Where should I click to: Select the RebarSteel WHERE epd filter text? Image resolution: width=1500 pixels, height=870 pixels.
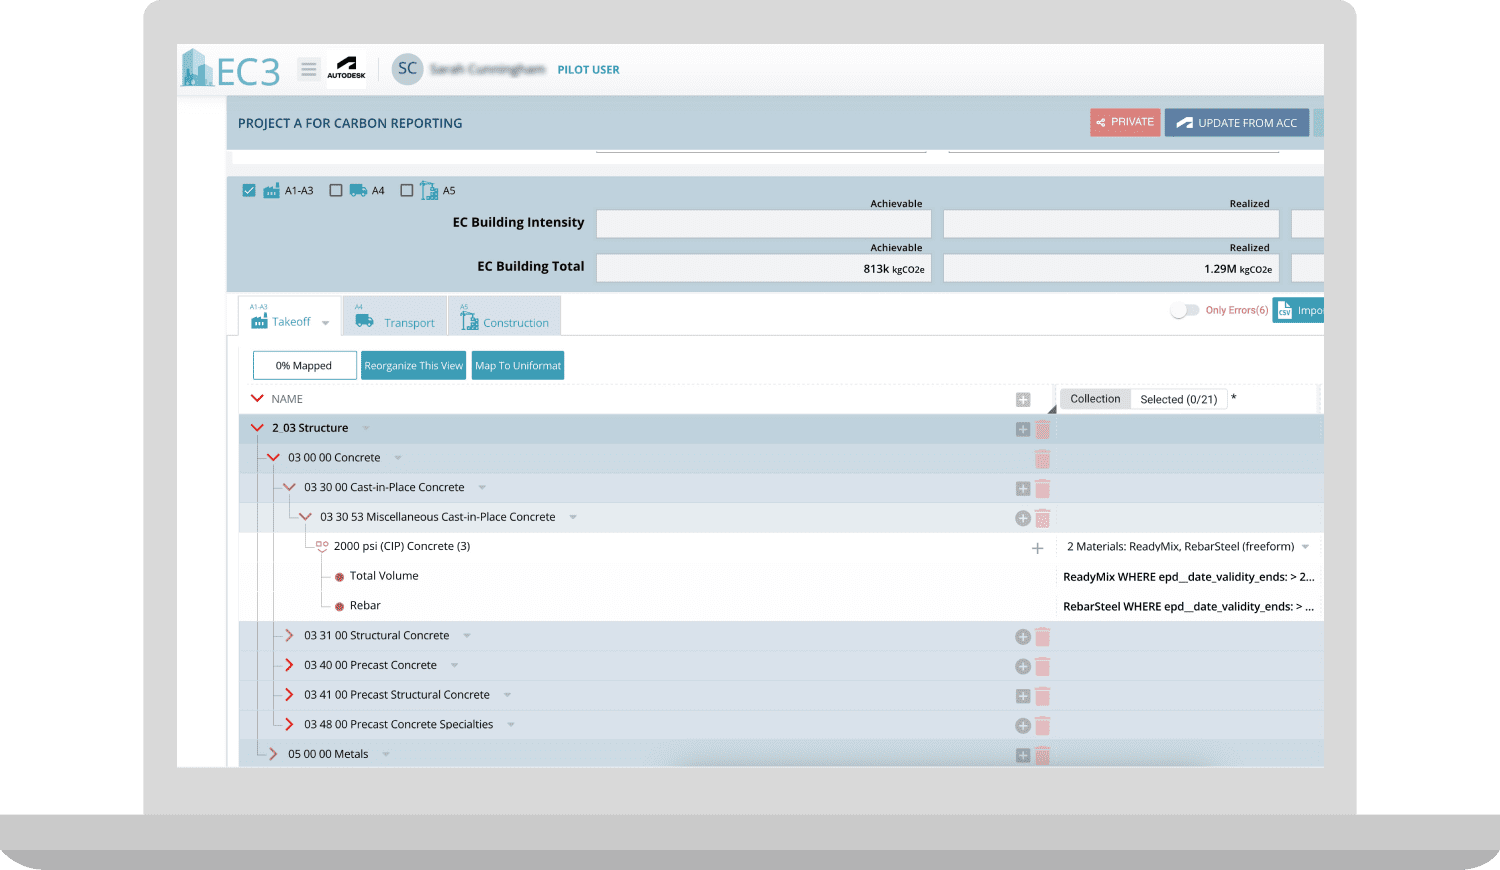(x=1189, y=607)
